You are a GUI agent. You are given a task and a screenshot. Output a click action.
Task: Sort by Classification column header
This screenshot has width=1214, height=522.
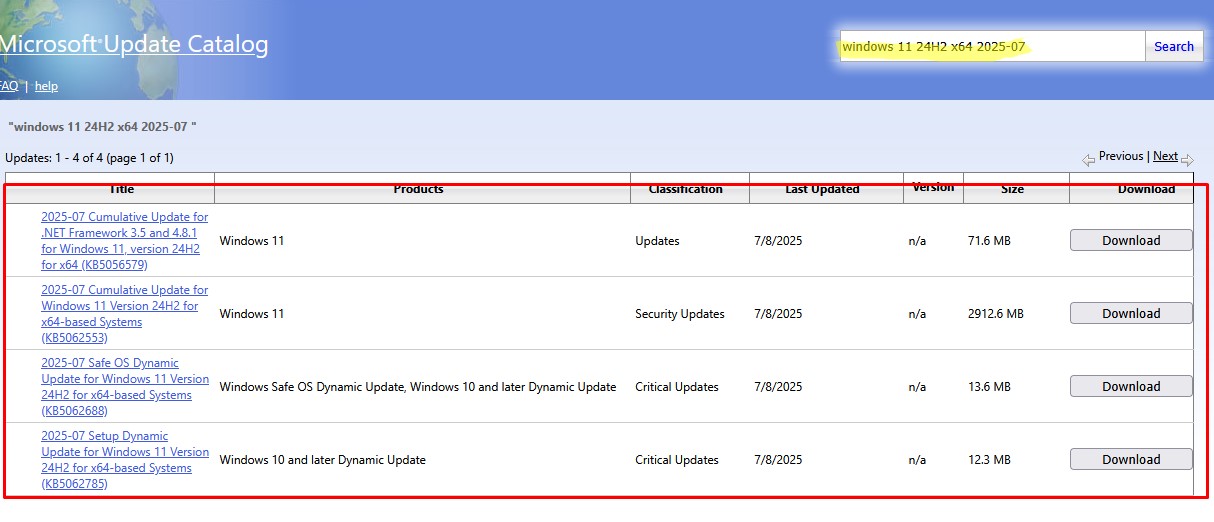point(685,189)
